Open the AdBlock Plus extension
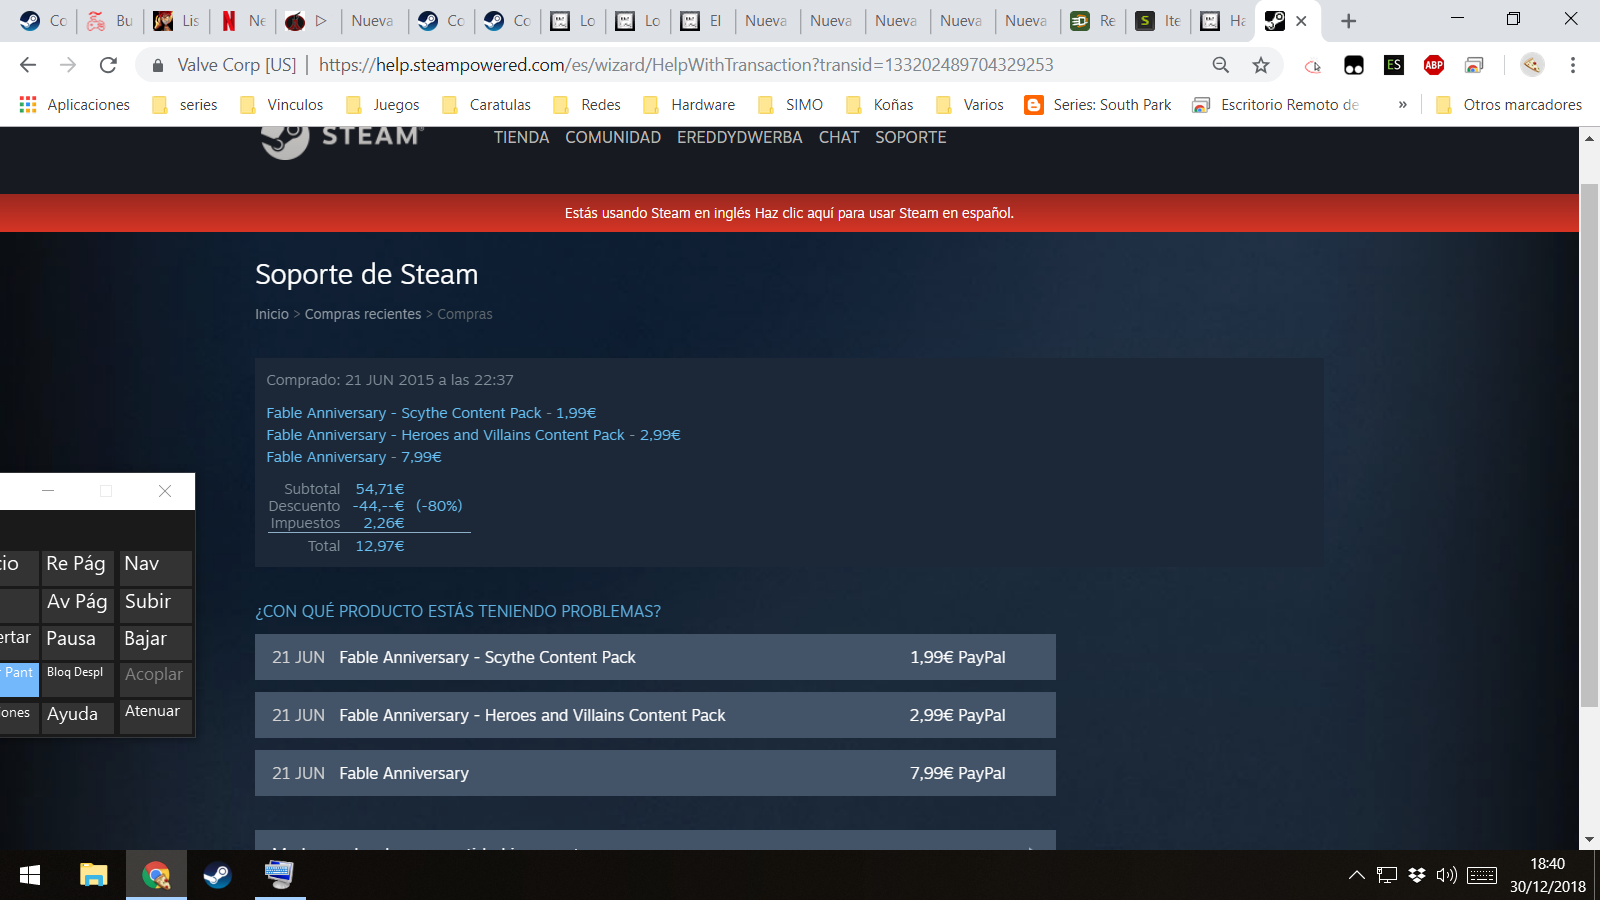This screenshot has width=1600, height=900. click(1434, 65)
